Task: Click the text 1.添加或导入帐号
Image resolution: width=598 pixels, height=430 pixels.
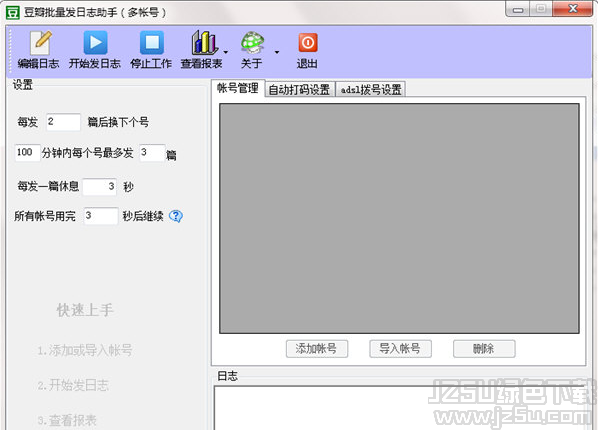Action: coord(85,350)
